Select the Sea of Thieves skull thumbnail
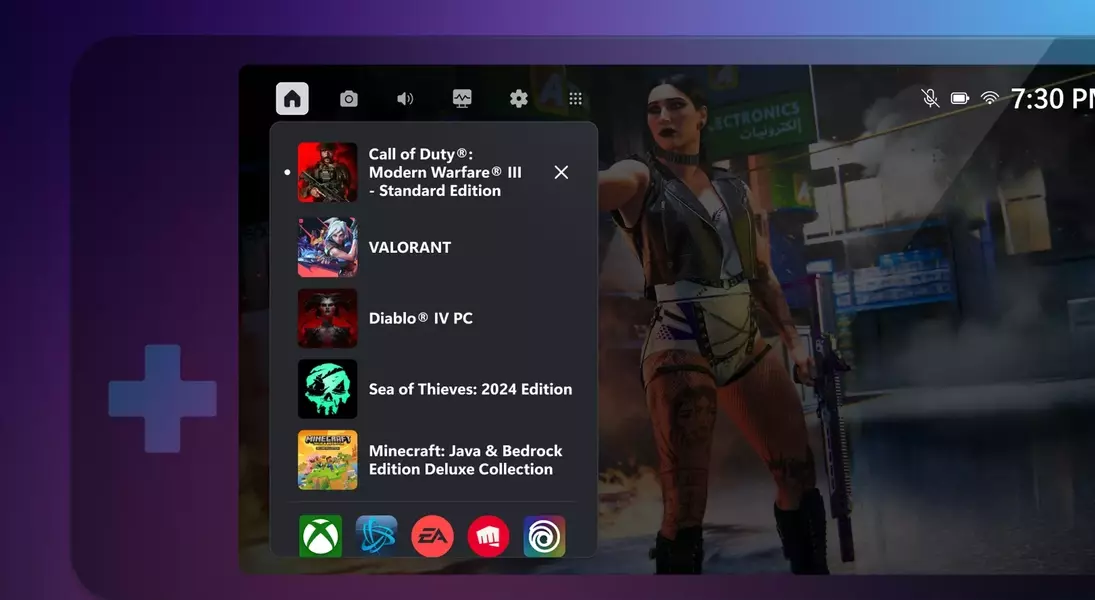Screen dimensions: 1095x600 pos(328,389)
